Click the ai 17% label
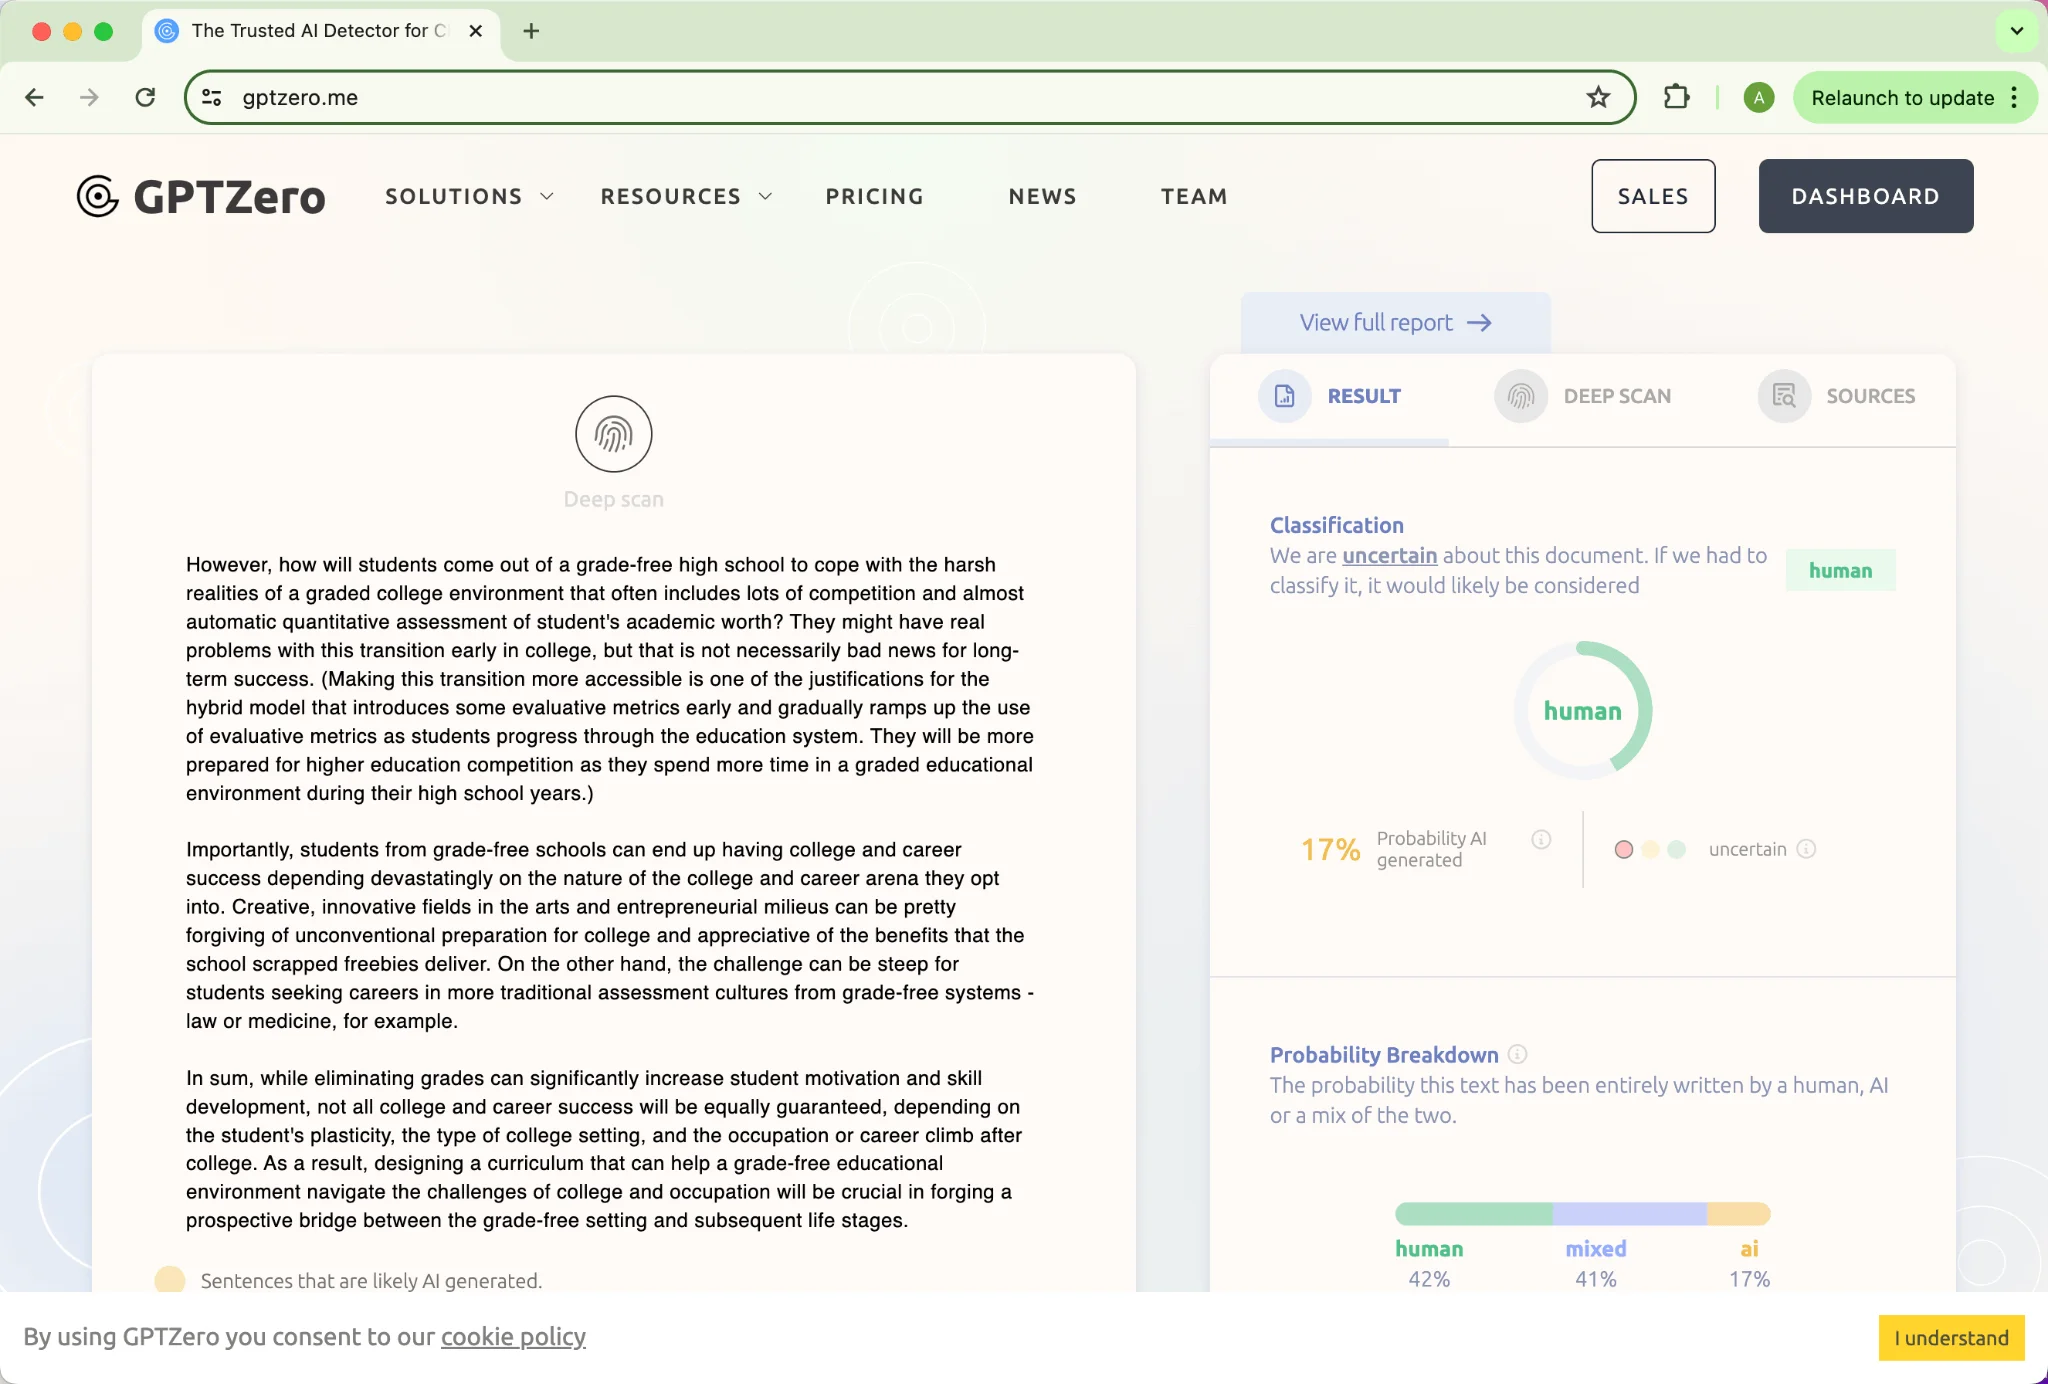2048x1384 pixels. click(1749, 1264)
